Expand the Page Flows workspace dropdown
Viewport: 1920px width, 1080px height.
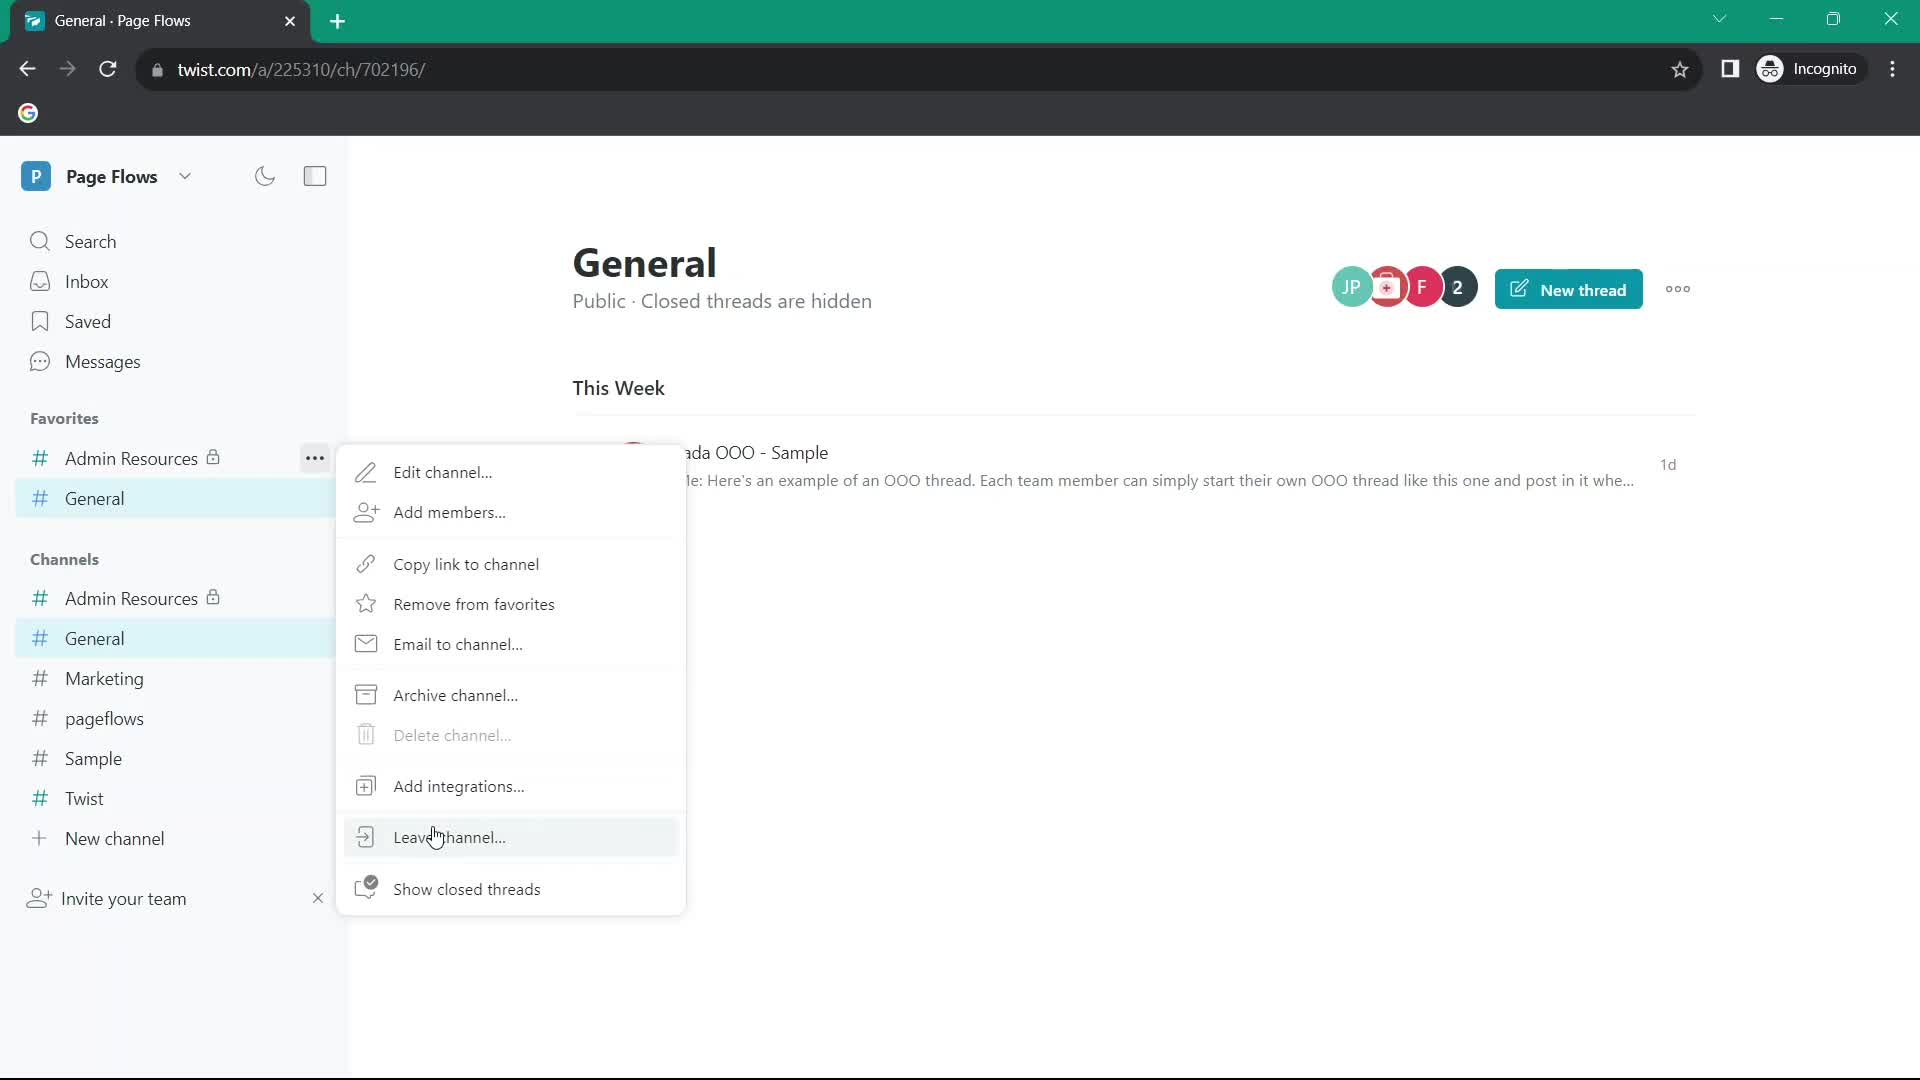click(185, 175)
